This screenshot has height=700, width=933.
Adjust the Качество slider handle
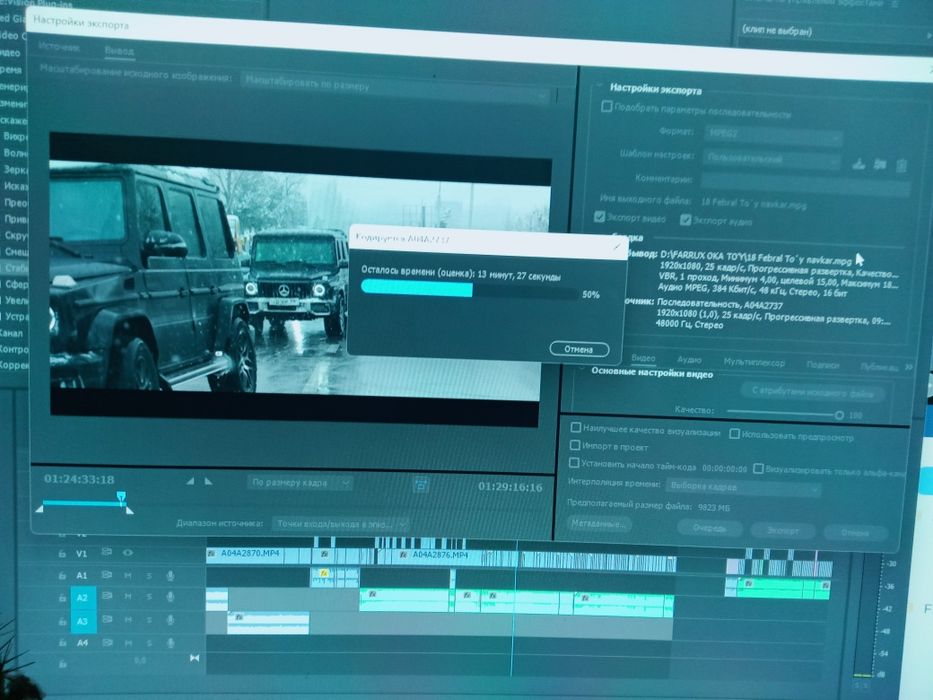(x=839, y=415)
